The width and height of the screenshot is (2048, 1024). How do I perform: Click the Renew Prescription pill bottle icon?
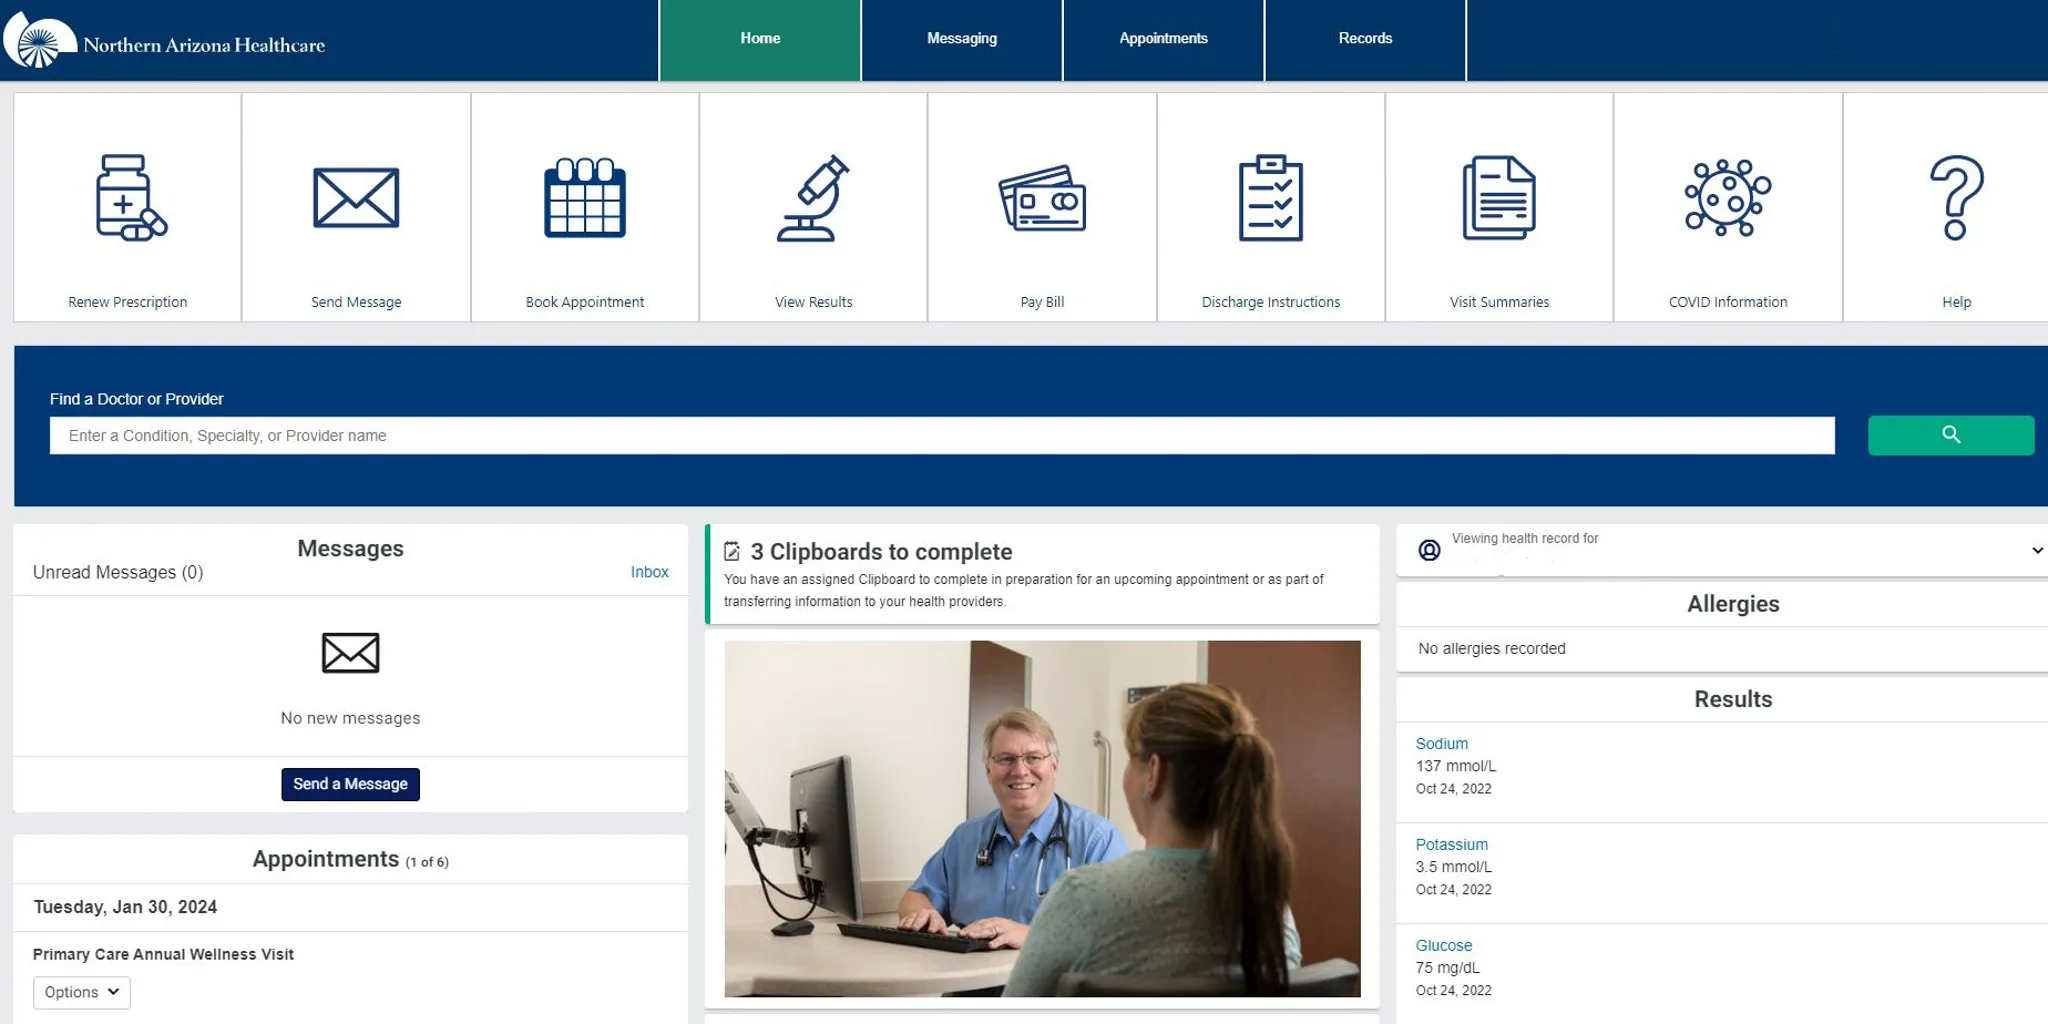(x=129, y=198)
